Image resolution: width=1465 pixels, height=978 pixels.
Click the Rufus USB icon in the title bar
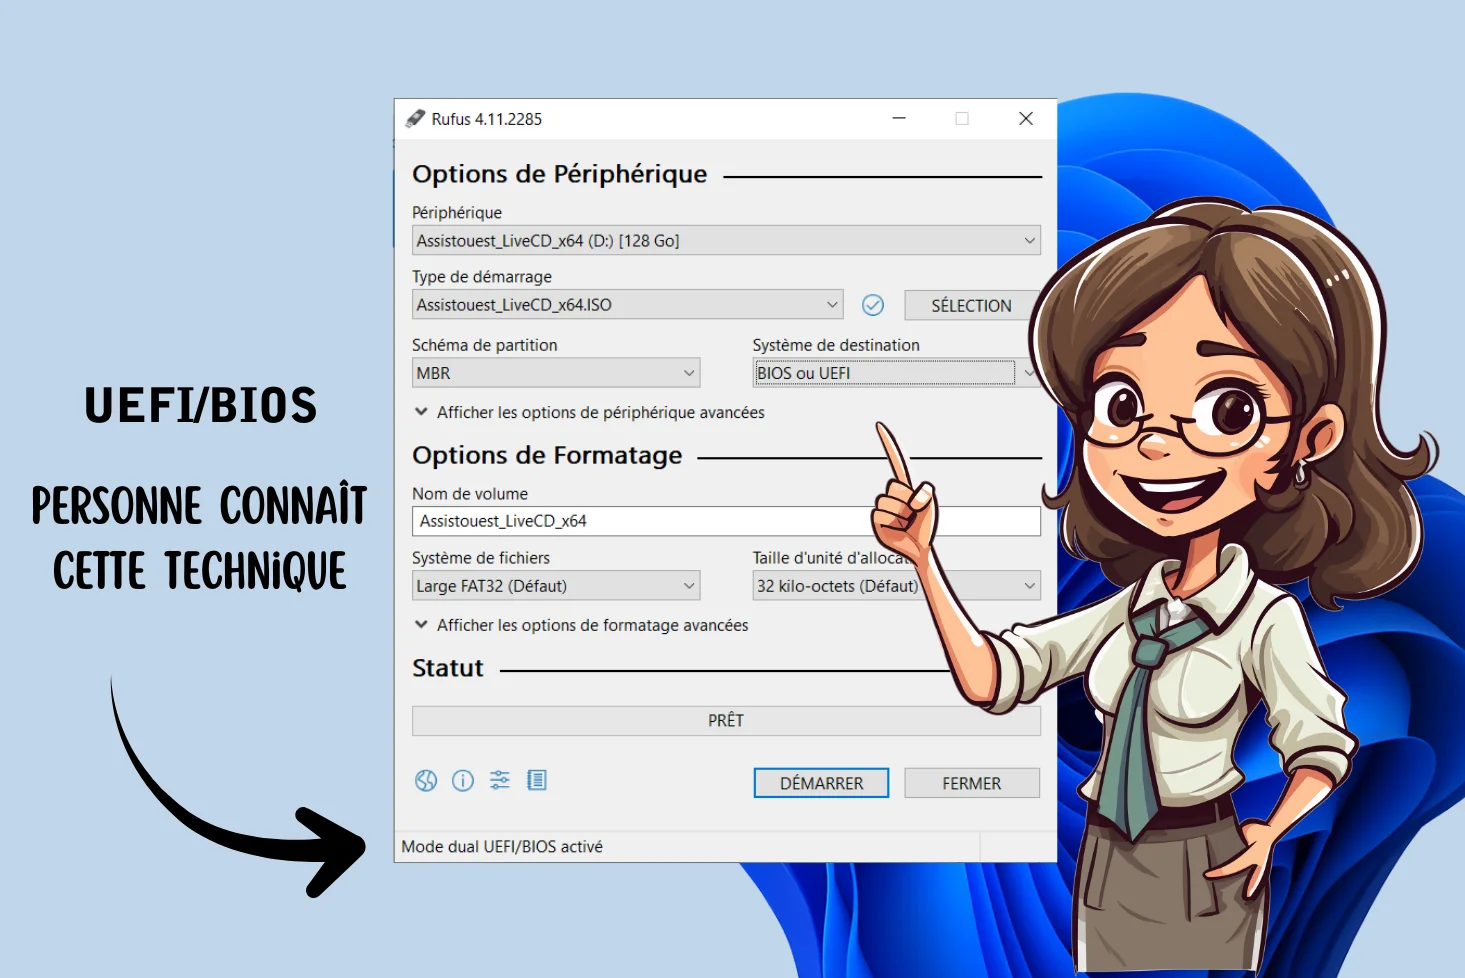pyautogui.click(x=415, y=119)
